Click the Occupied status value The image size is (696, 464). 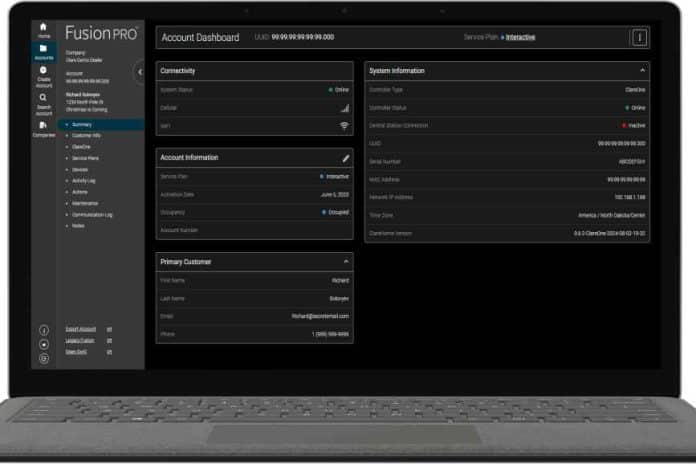click(338, 212)
